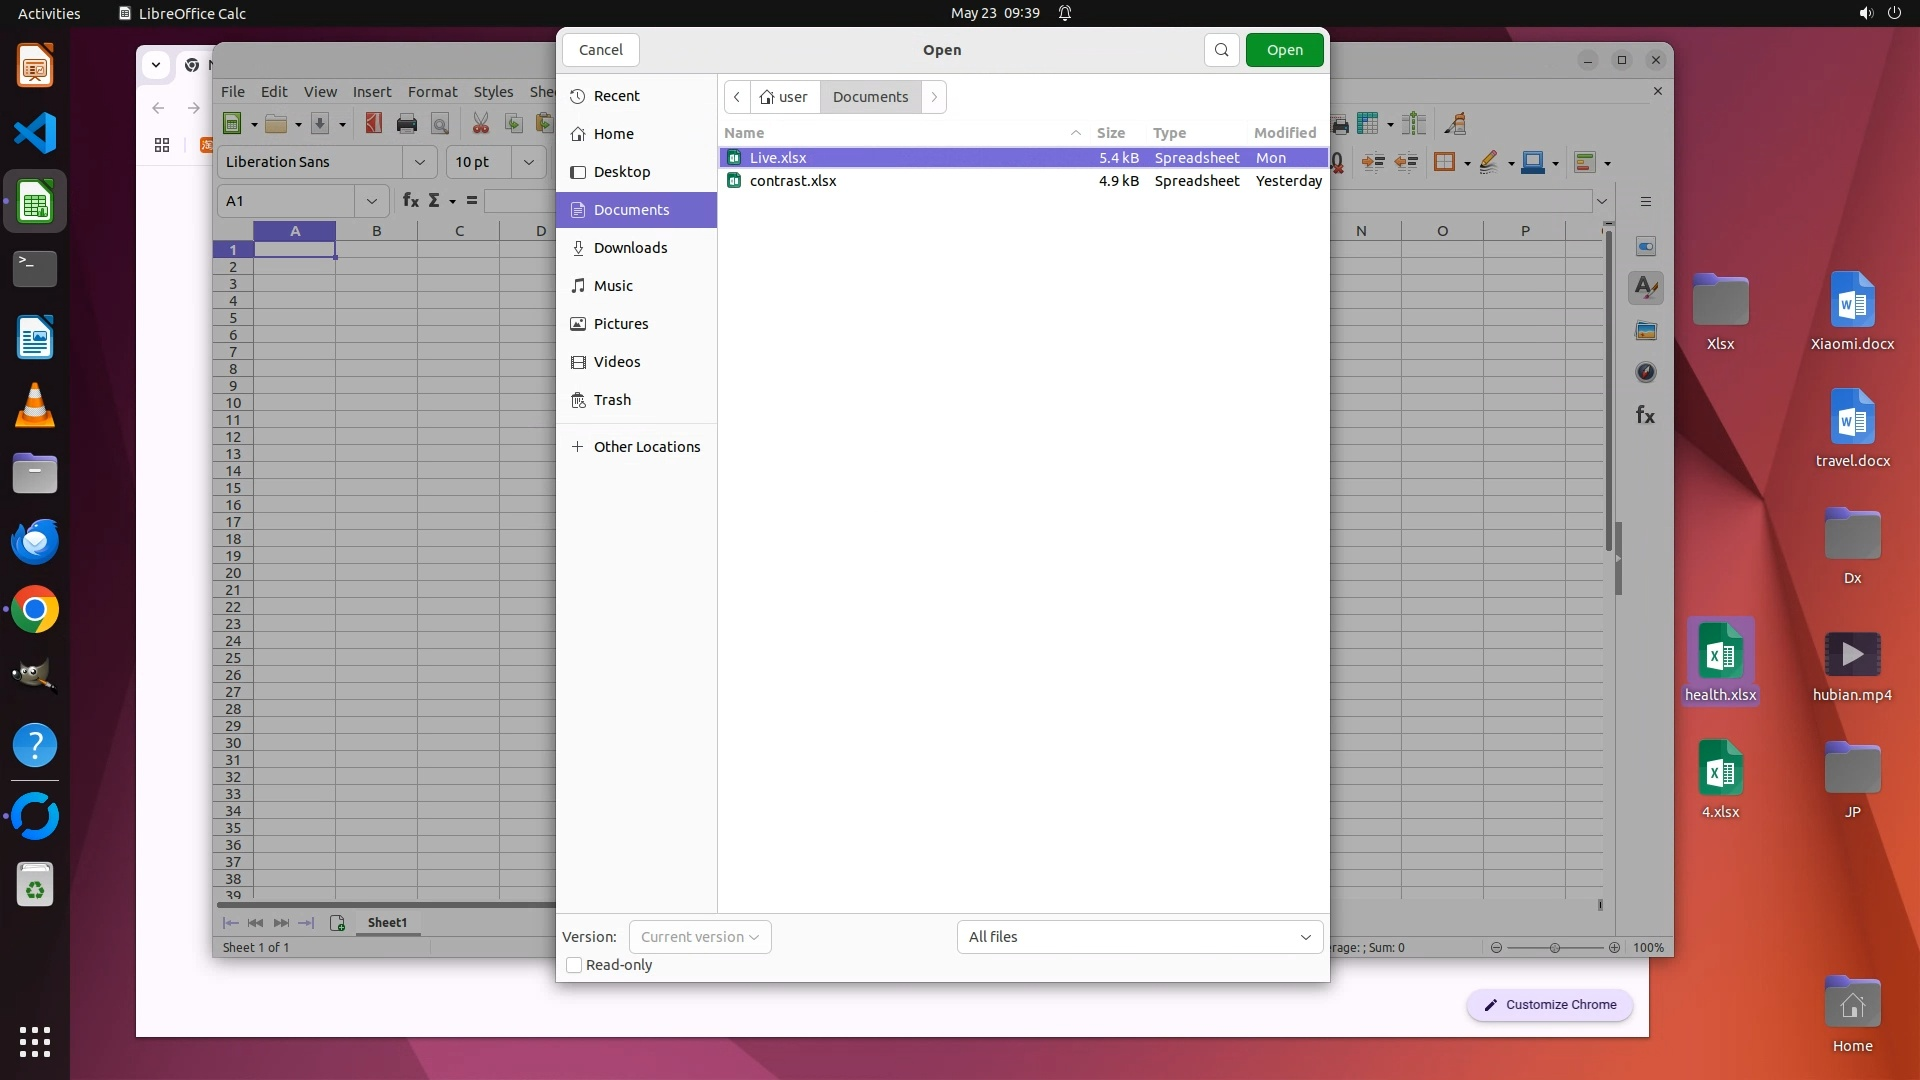Click the Export as PDF icon
This screenshot has width=1920, height=1080.
(373, 124)
